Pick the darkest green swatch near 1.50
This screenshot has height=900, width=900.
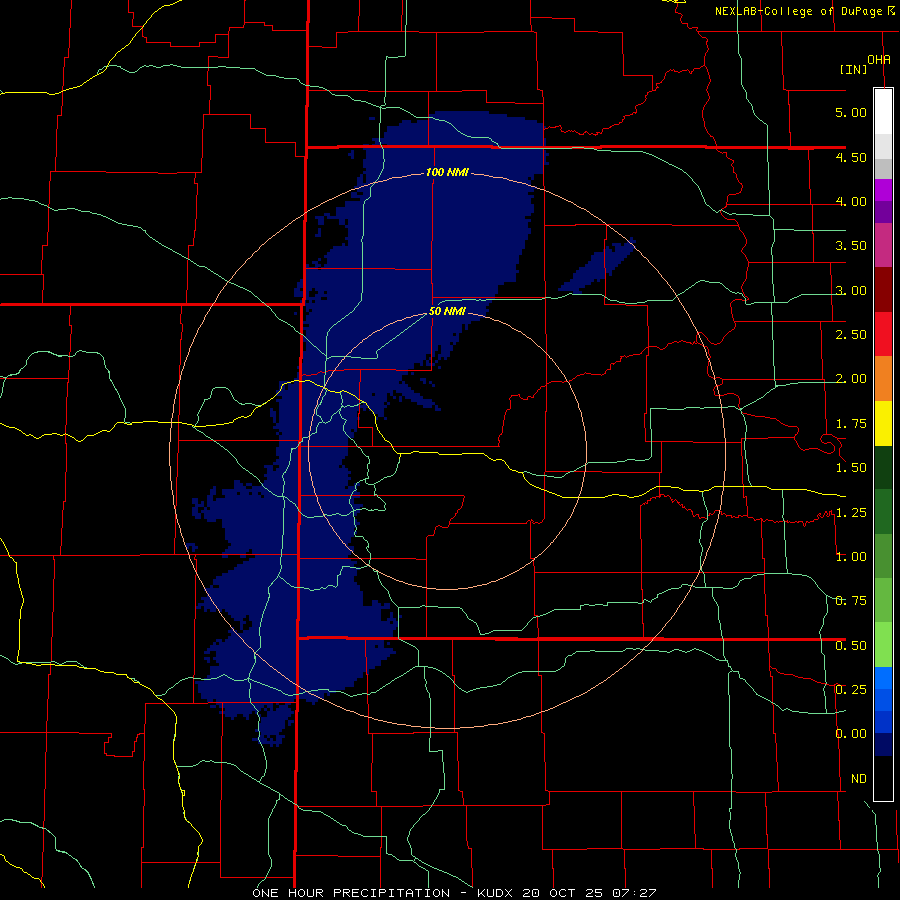click(883, 468)
